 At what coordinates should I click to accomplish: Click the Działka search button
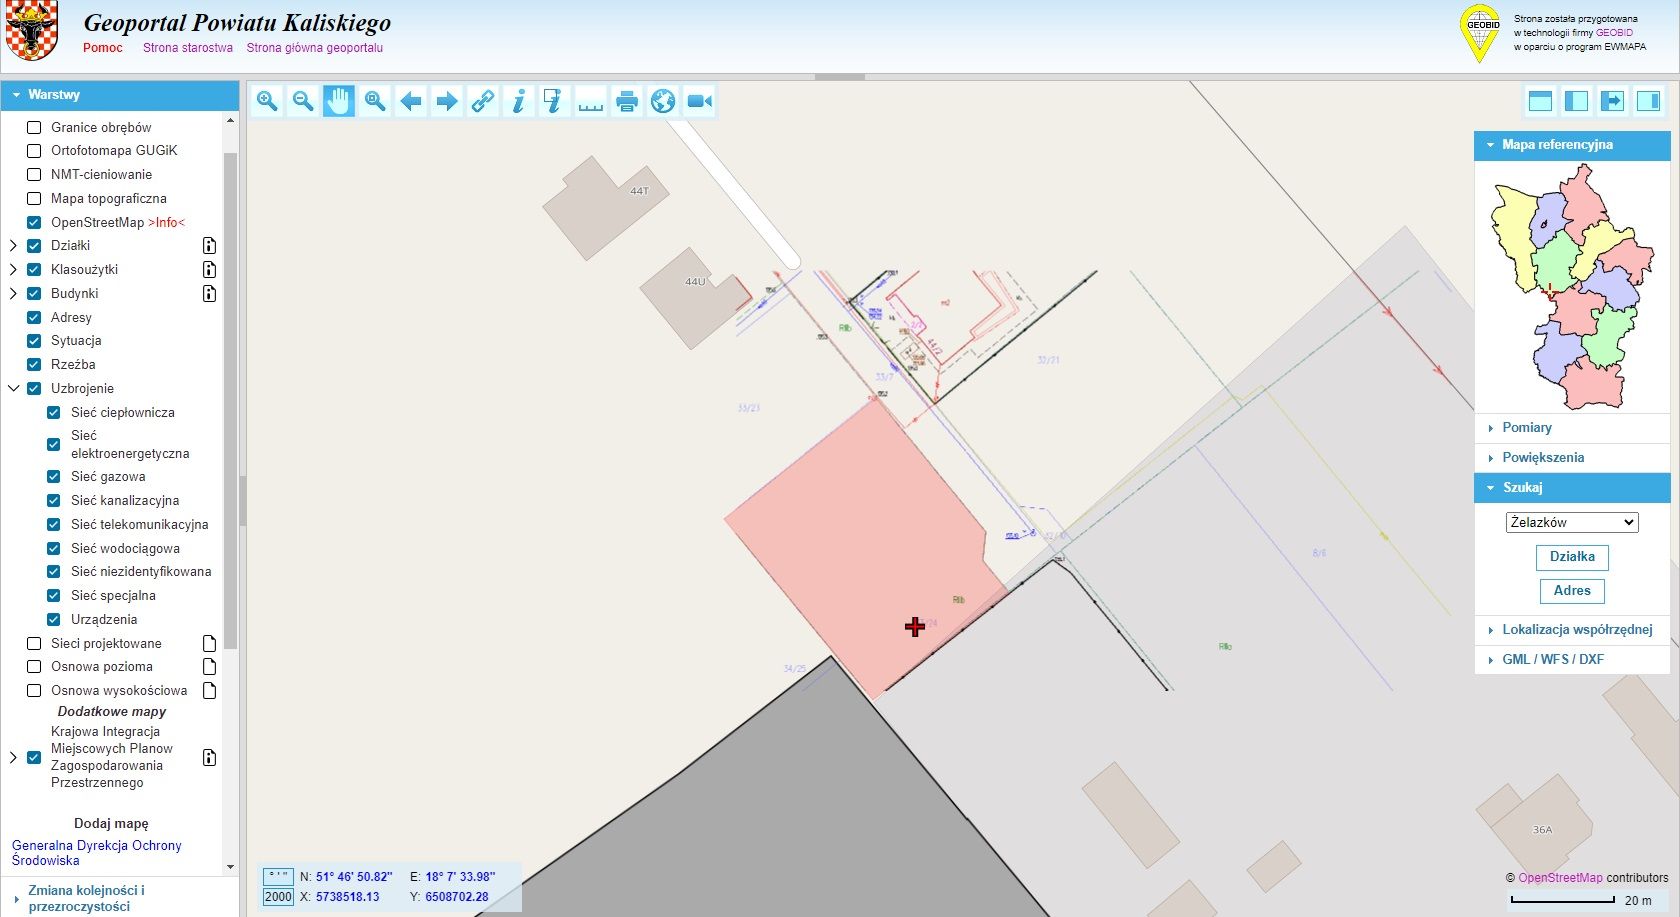pos(1572,557)
